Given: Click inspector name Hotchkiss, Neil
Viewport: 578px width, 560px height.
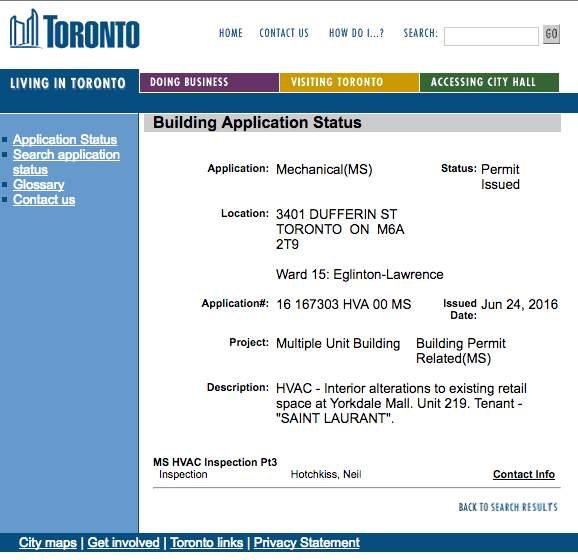Looking at the screenshot, I should [326, 474].
